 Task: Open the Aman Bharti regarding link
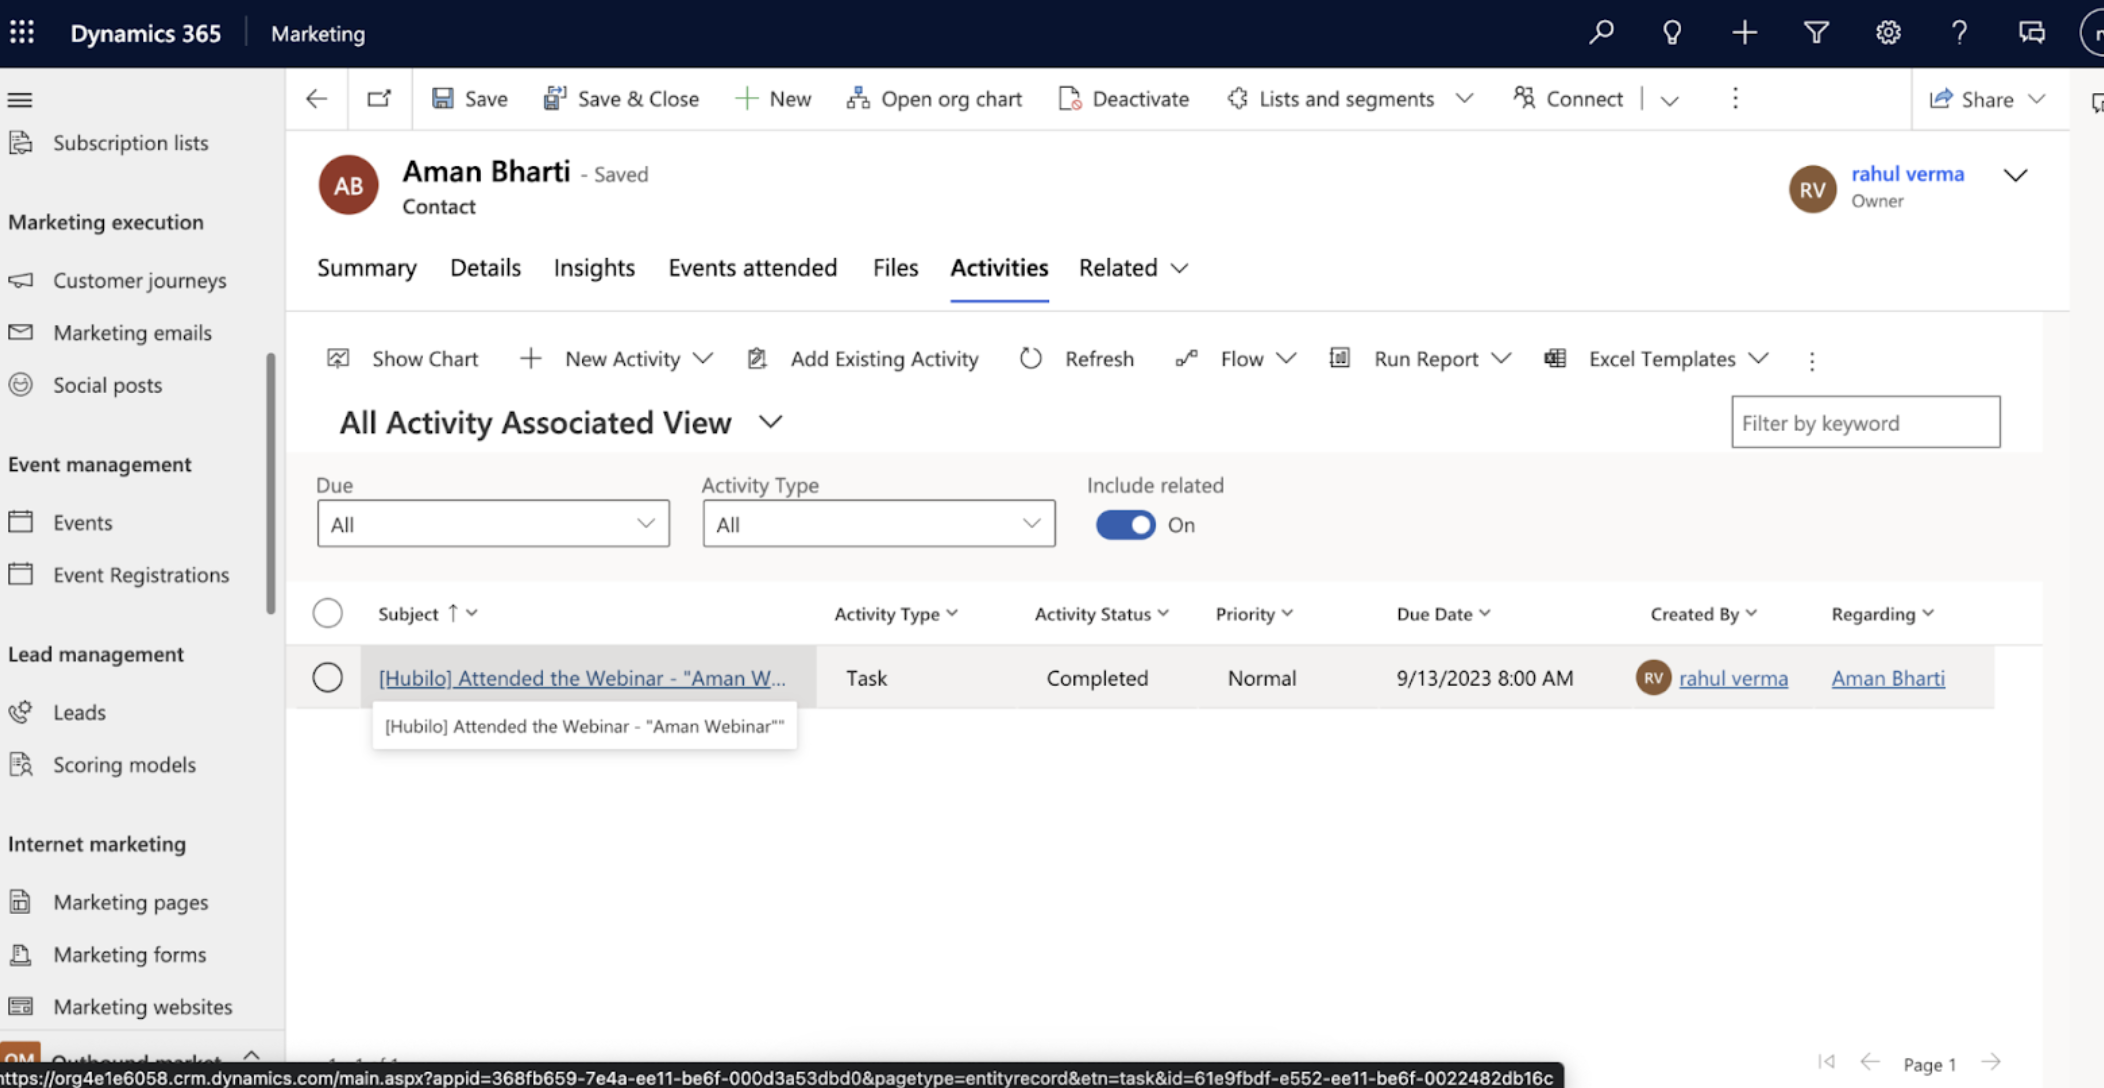click(x=1888, y=678)
